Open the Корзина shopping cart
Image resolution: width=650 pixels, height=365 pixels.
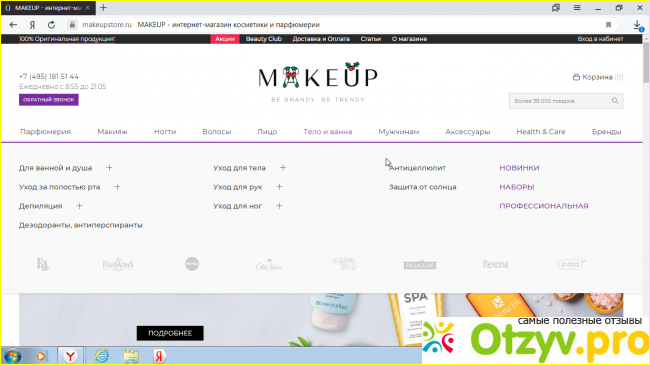tap(597, 77)
